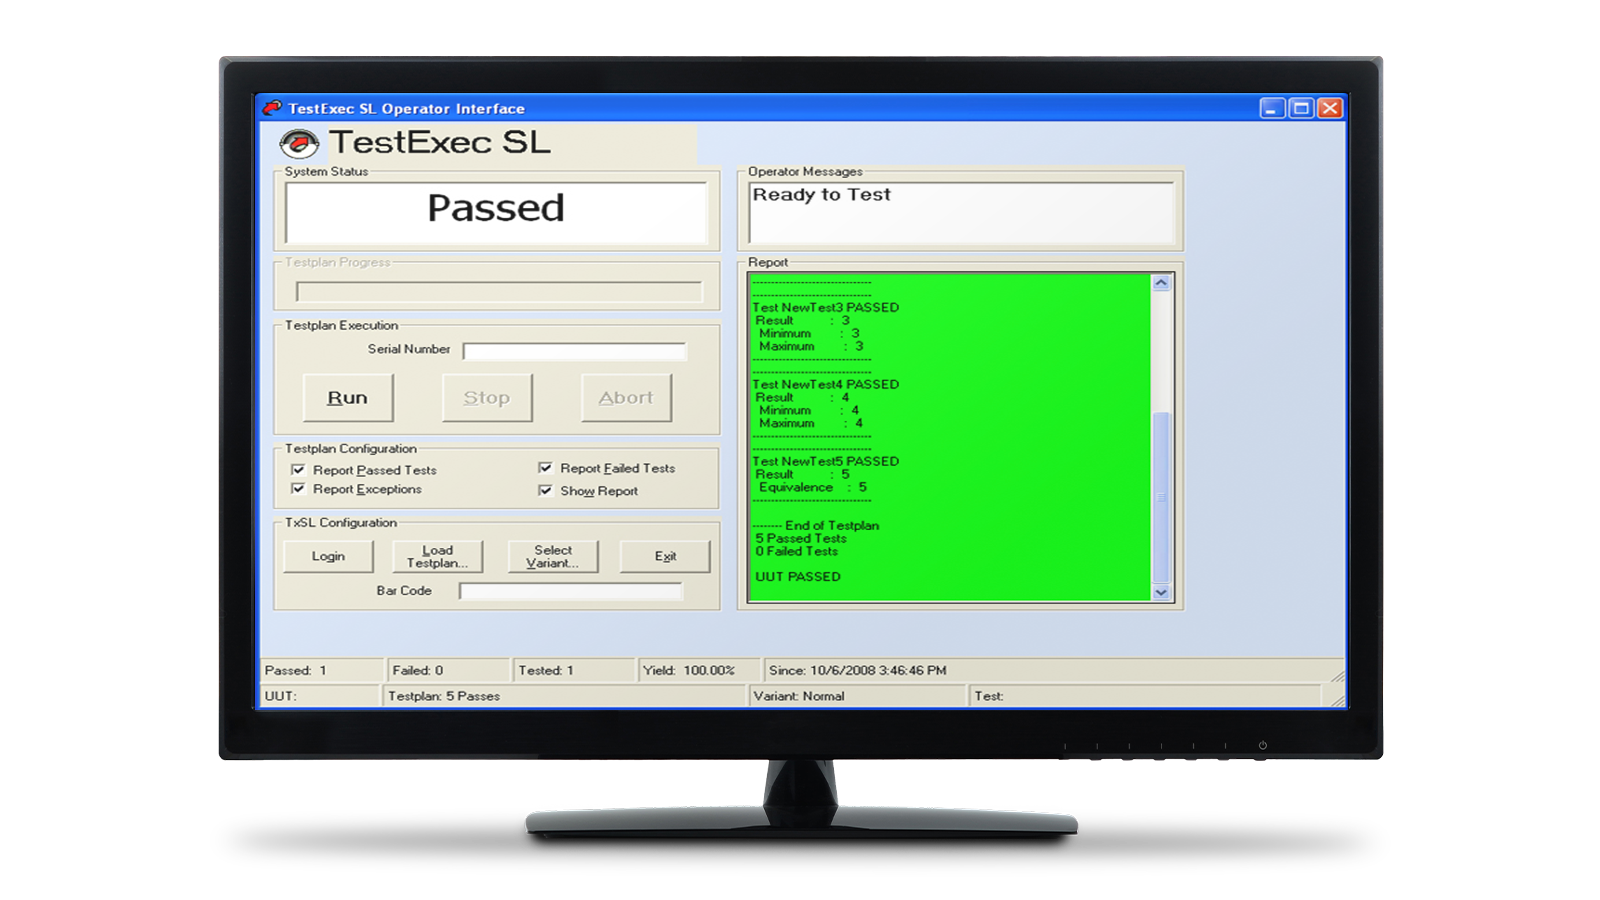Click the Serial Number input field
This screenshot has height=900, width=1600.
[x=575, y=350]
